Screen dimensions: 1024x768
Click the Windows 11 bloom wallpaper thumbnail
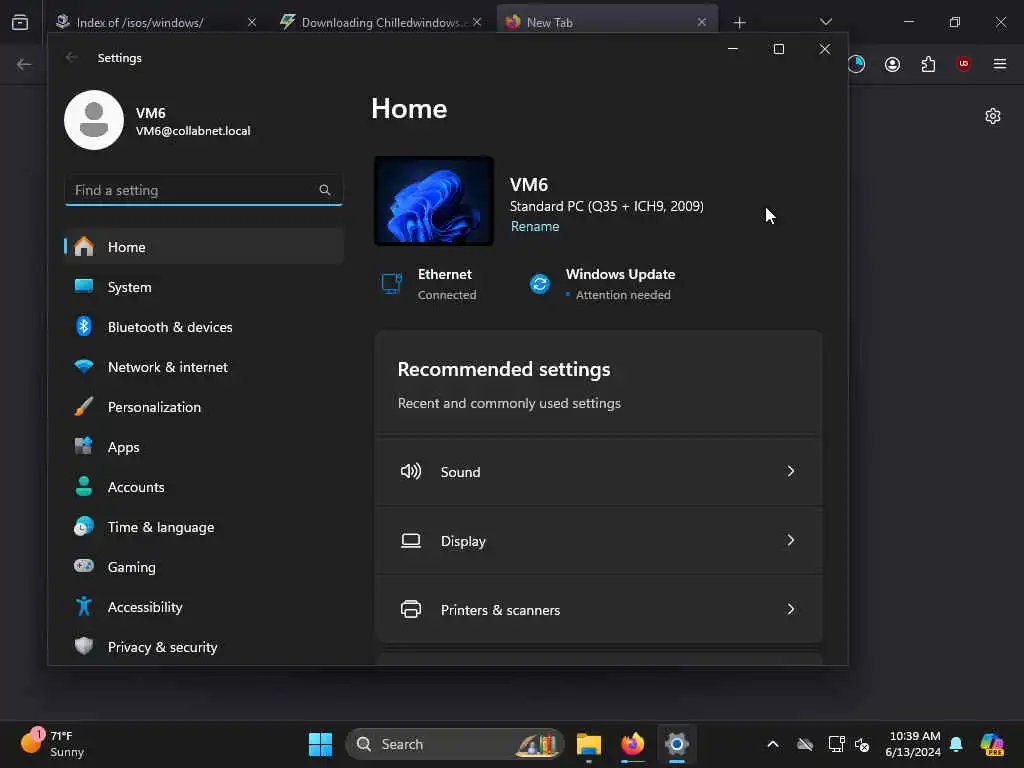[434, 201]
